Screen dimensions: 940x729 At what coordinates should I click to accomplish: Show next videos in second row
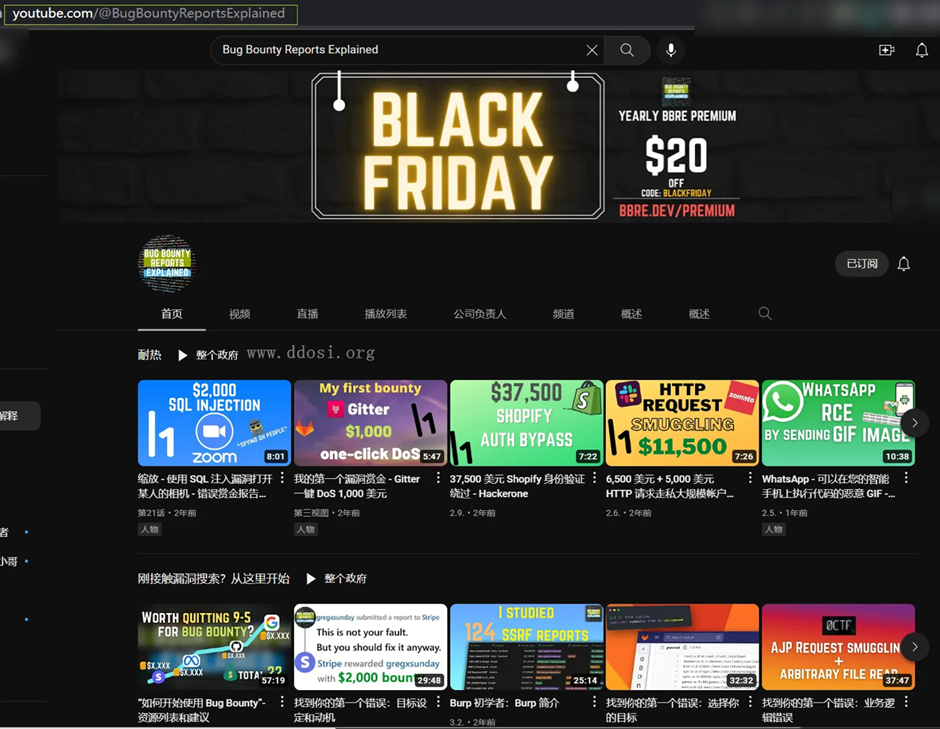(914, 647)
